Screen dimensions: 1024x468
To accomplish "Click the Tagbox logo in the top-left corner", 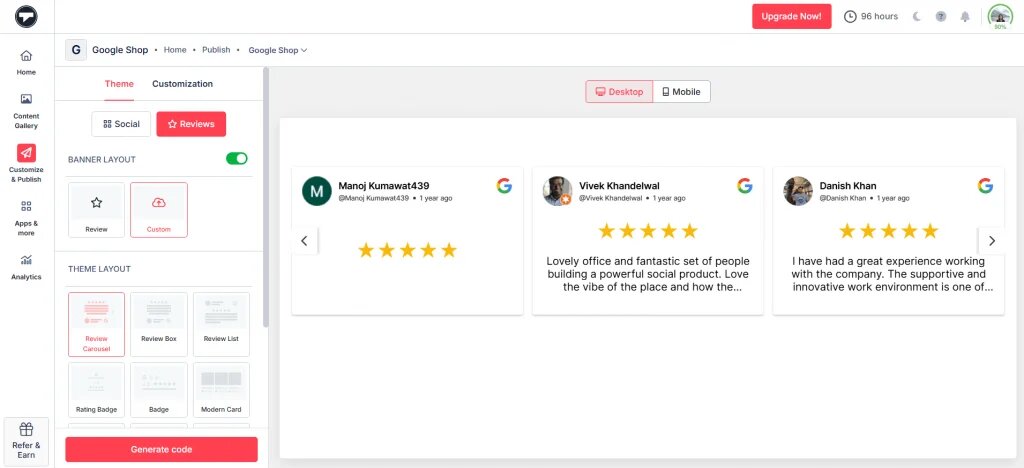I will tap(26, 16).
